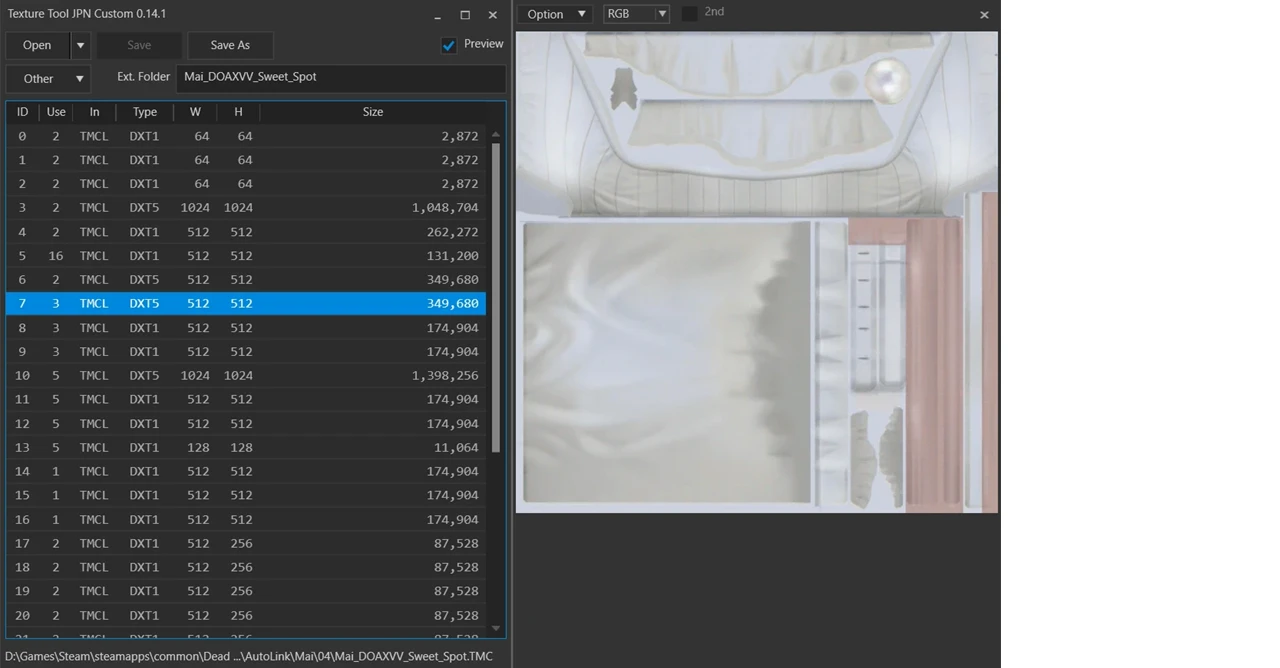
Task: Select texture row ID 4 sized 262,272
Action: click(246, 232)
